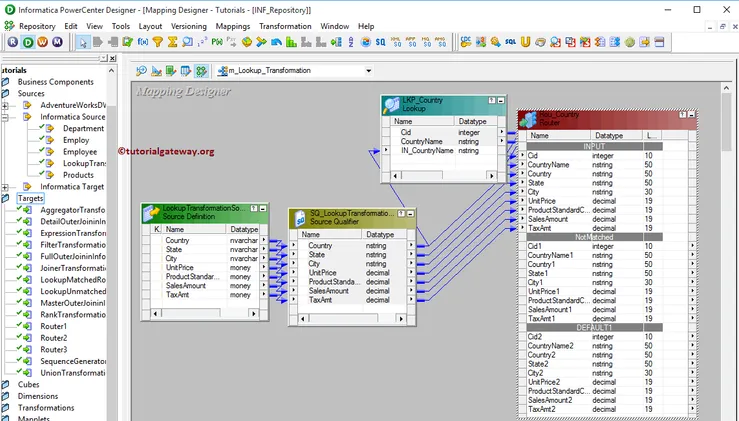This screenshot has height=421, width=739.
Task: Open Router help question mark
Action: (x=682, y=114)
